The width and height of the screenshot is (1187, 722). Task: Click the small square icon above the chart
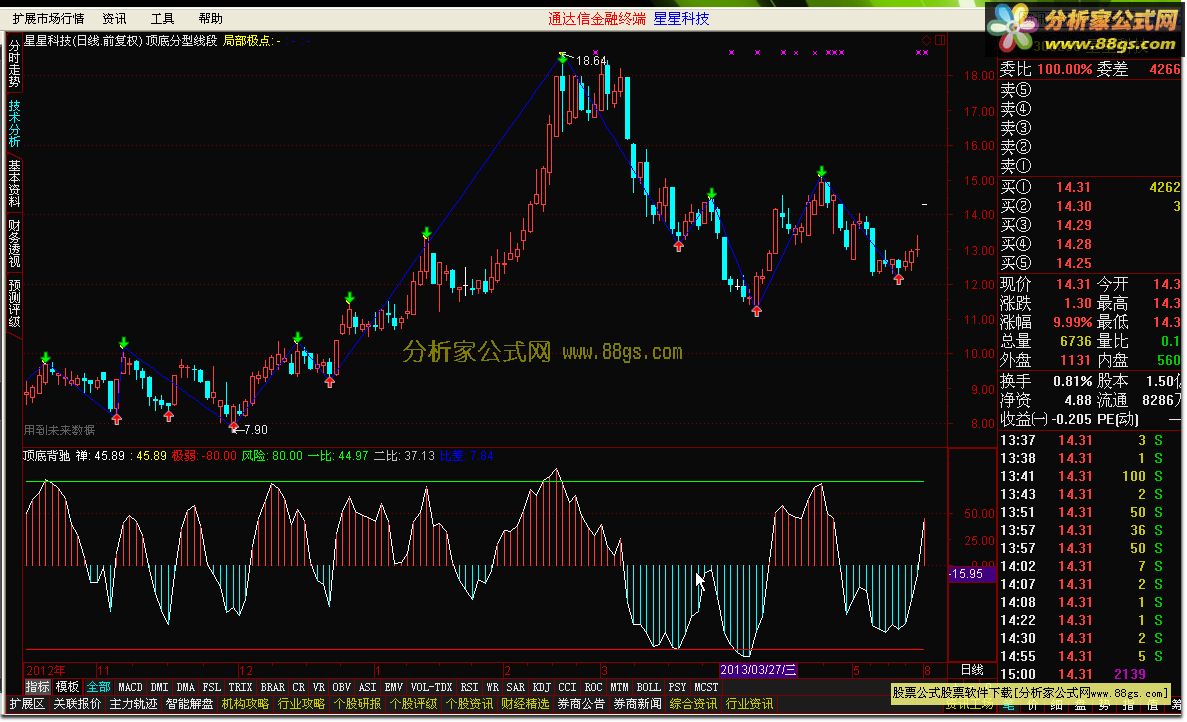pyautogui.click(x=939, y=40)
